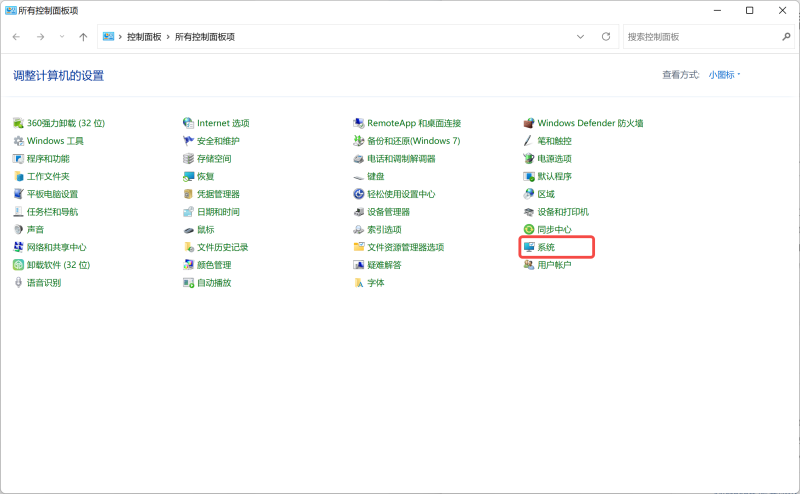800x494 pixels.
Task: Expand the address bar history dropdown
Action: coord(580,37)
